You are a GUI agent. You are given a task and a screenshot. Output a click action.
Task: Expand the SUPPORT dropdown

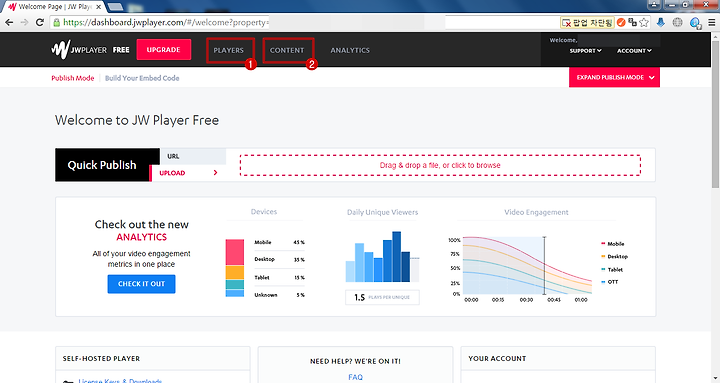tap(585, 51)
